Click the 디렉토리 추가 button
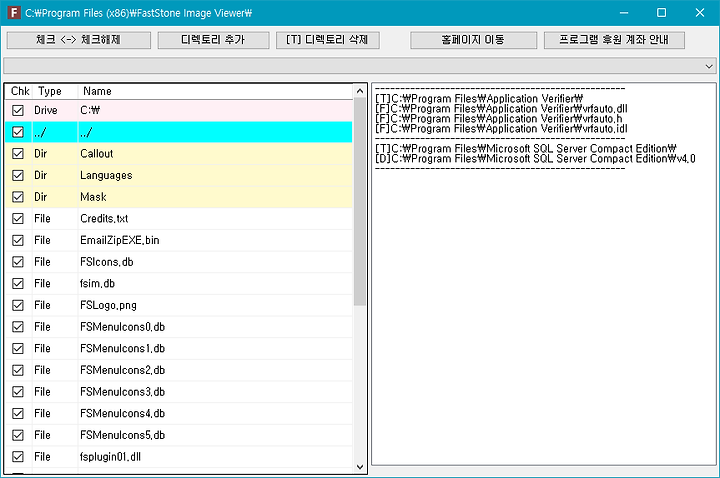720x478 pixels. [213, 40]
